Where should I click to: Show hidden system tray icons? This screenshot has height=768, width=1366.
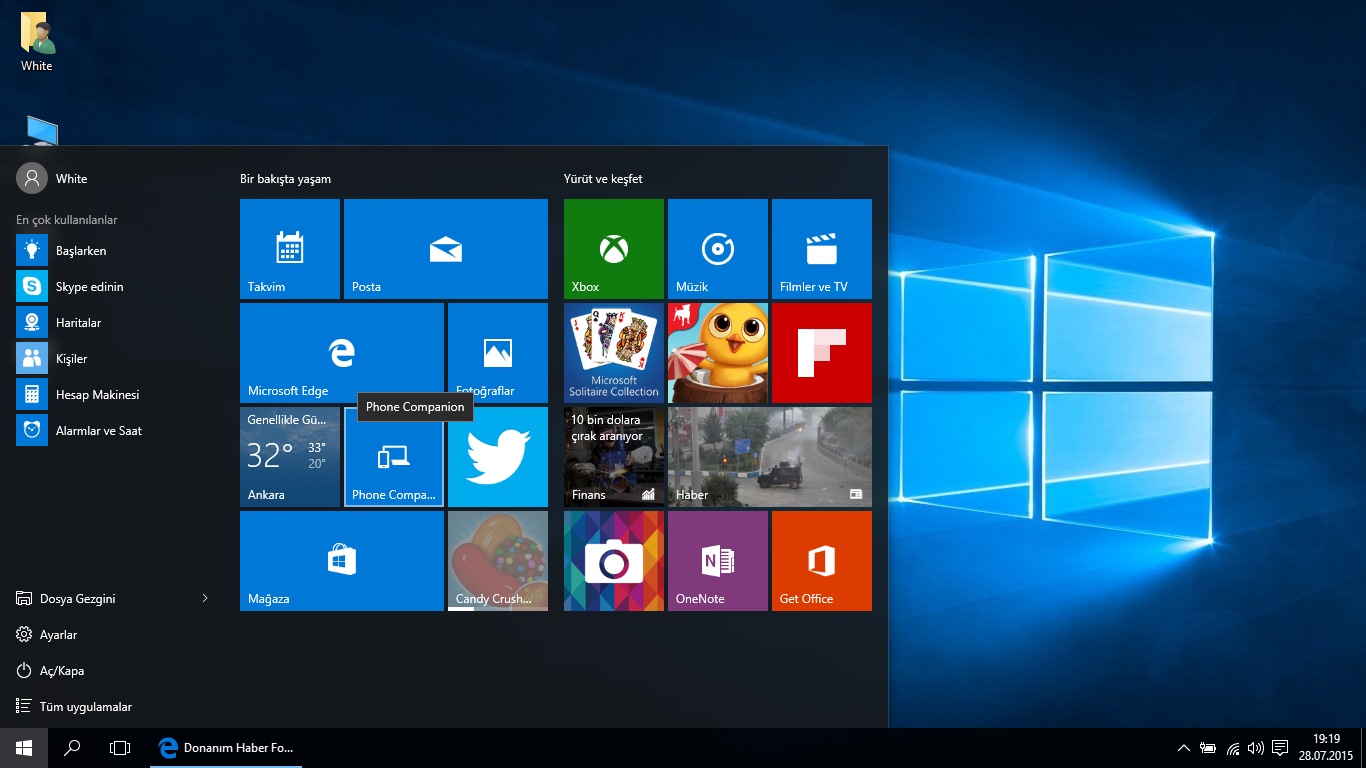(1184, 748)
